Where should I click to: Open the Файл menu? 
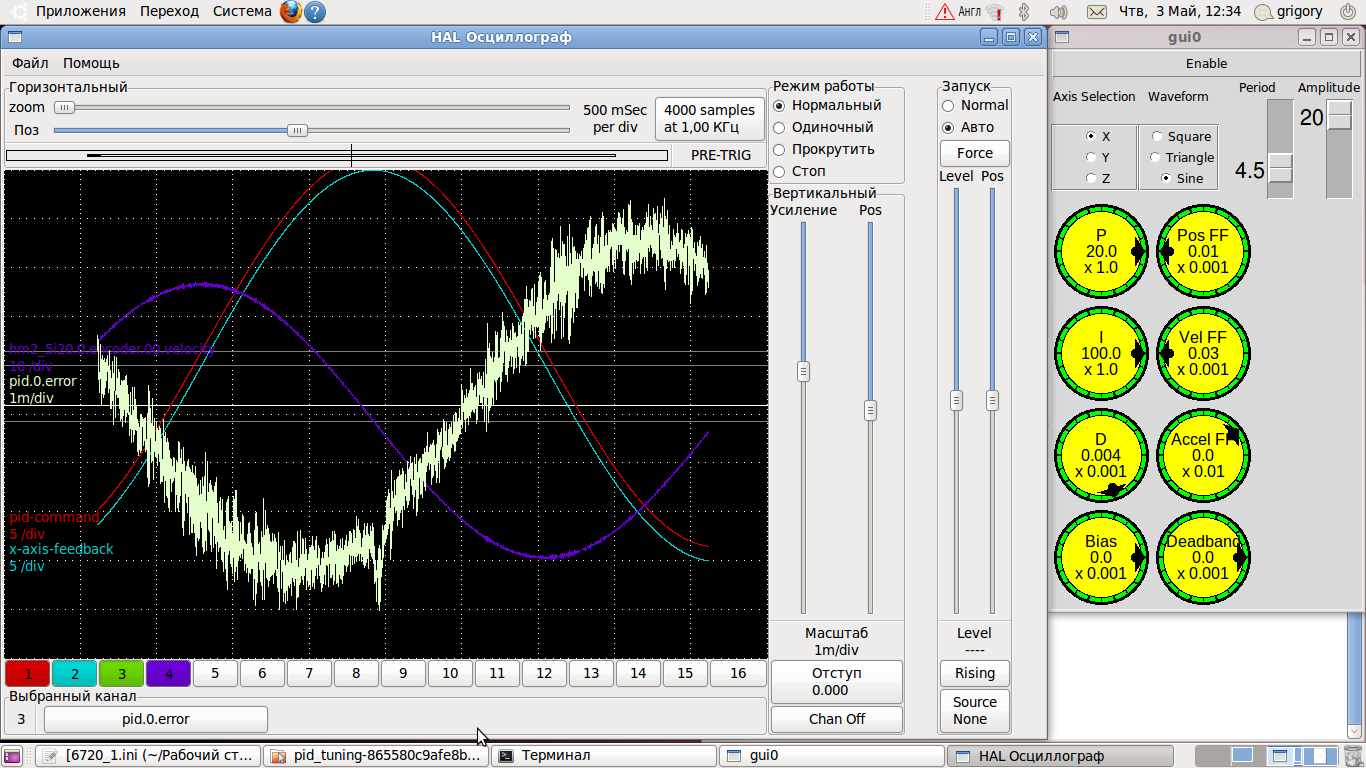pos(30,63)
